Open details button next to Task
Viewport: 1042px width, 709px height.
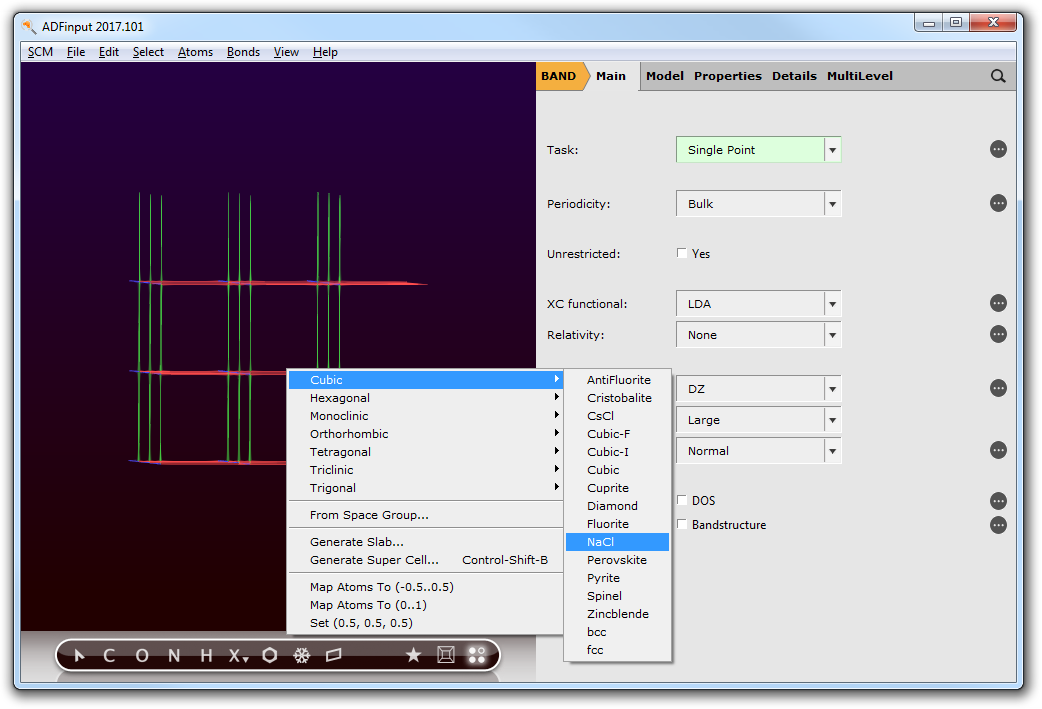[x=998, y=149]
